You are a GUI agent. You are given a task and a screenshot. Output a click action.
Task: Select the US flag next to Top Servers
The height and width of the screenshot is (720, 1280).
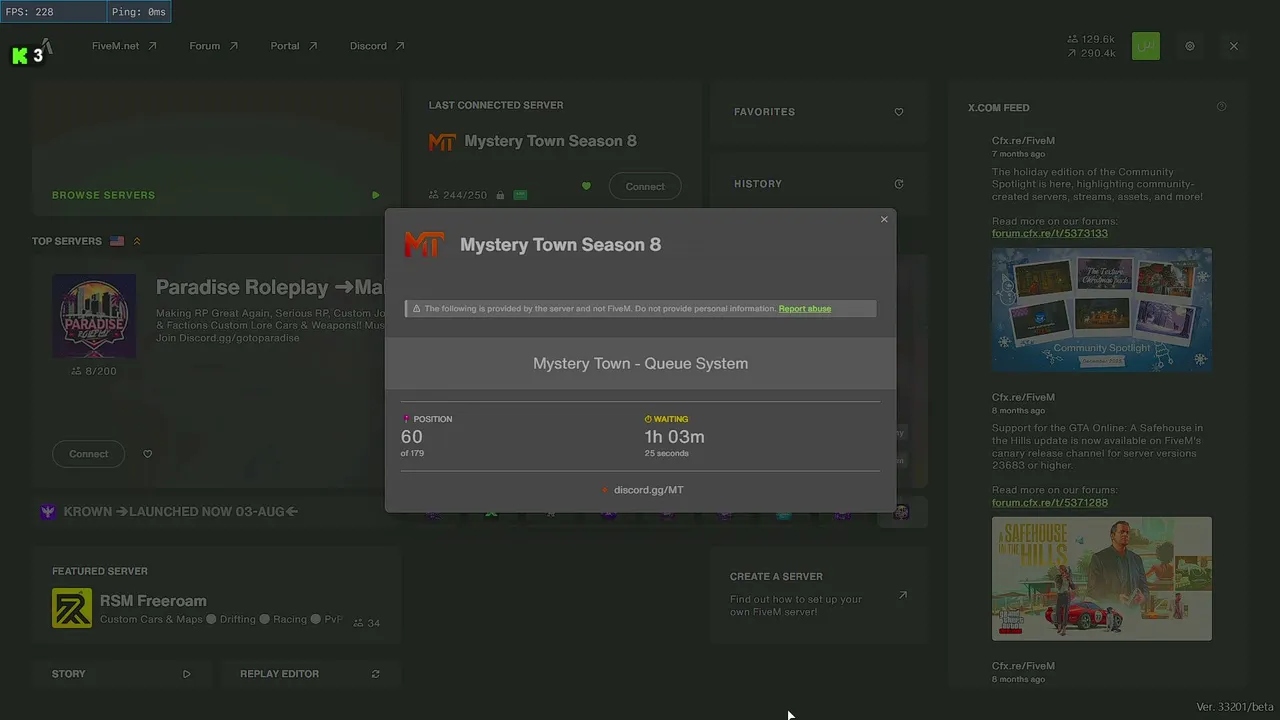tap(117, 241)
